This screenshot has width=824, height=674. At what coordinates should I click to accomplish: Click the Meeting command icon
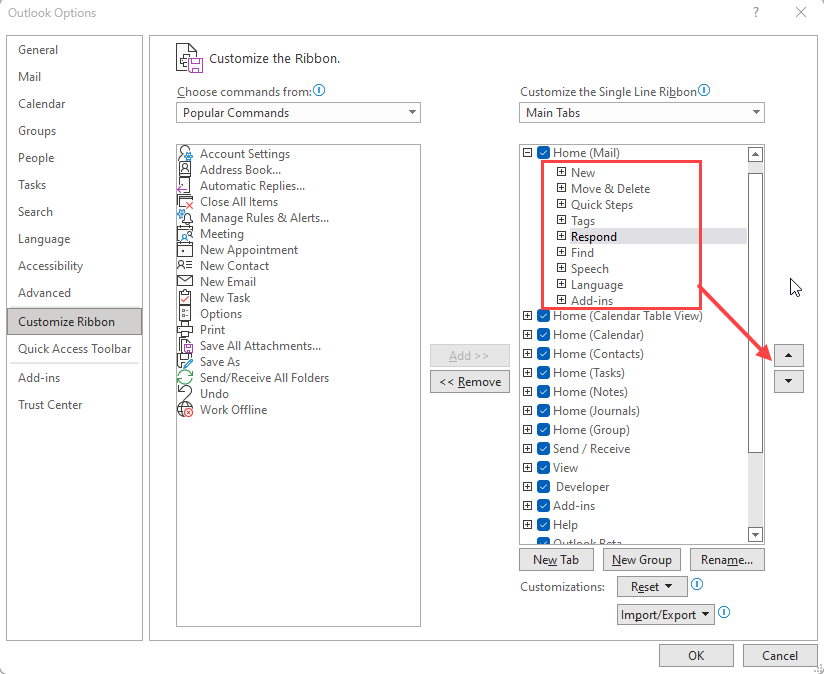(x=185, y=234)
